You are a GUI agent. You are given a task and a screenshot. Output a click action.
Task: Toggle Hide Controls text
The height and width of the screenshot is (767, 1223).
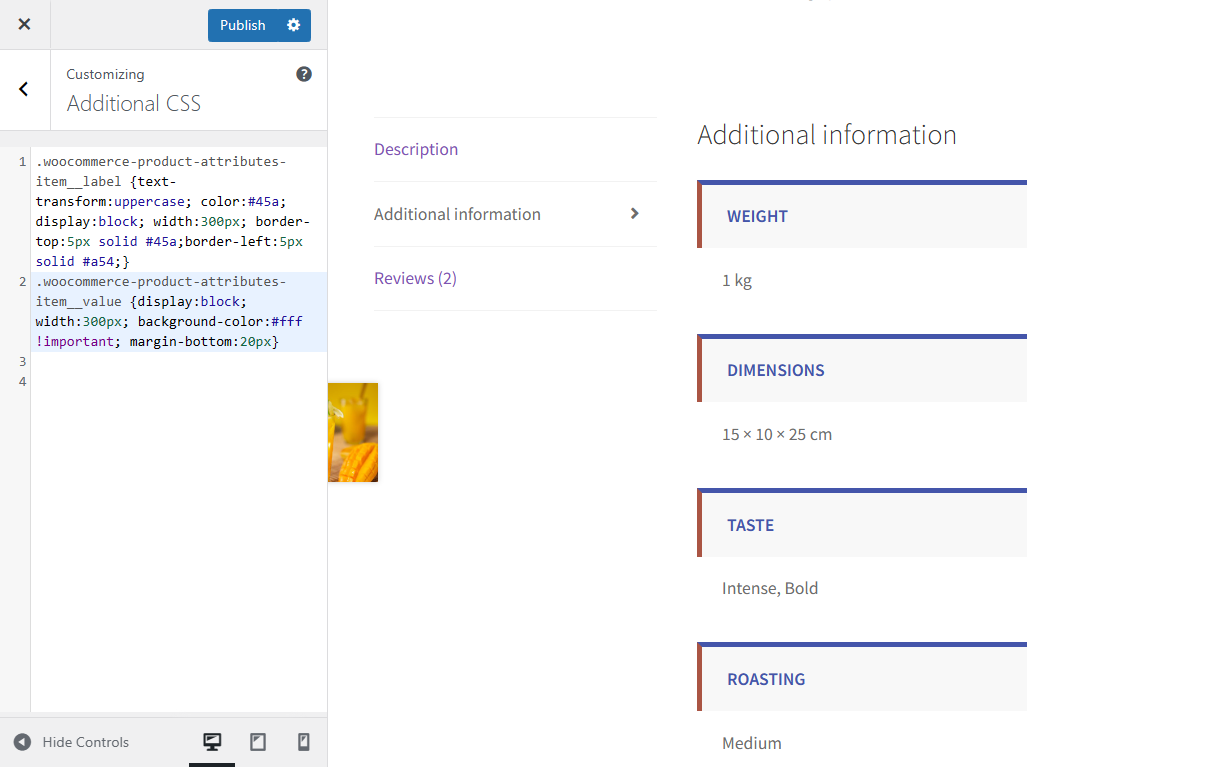coord(86,742)
